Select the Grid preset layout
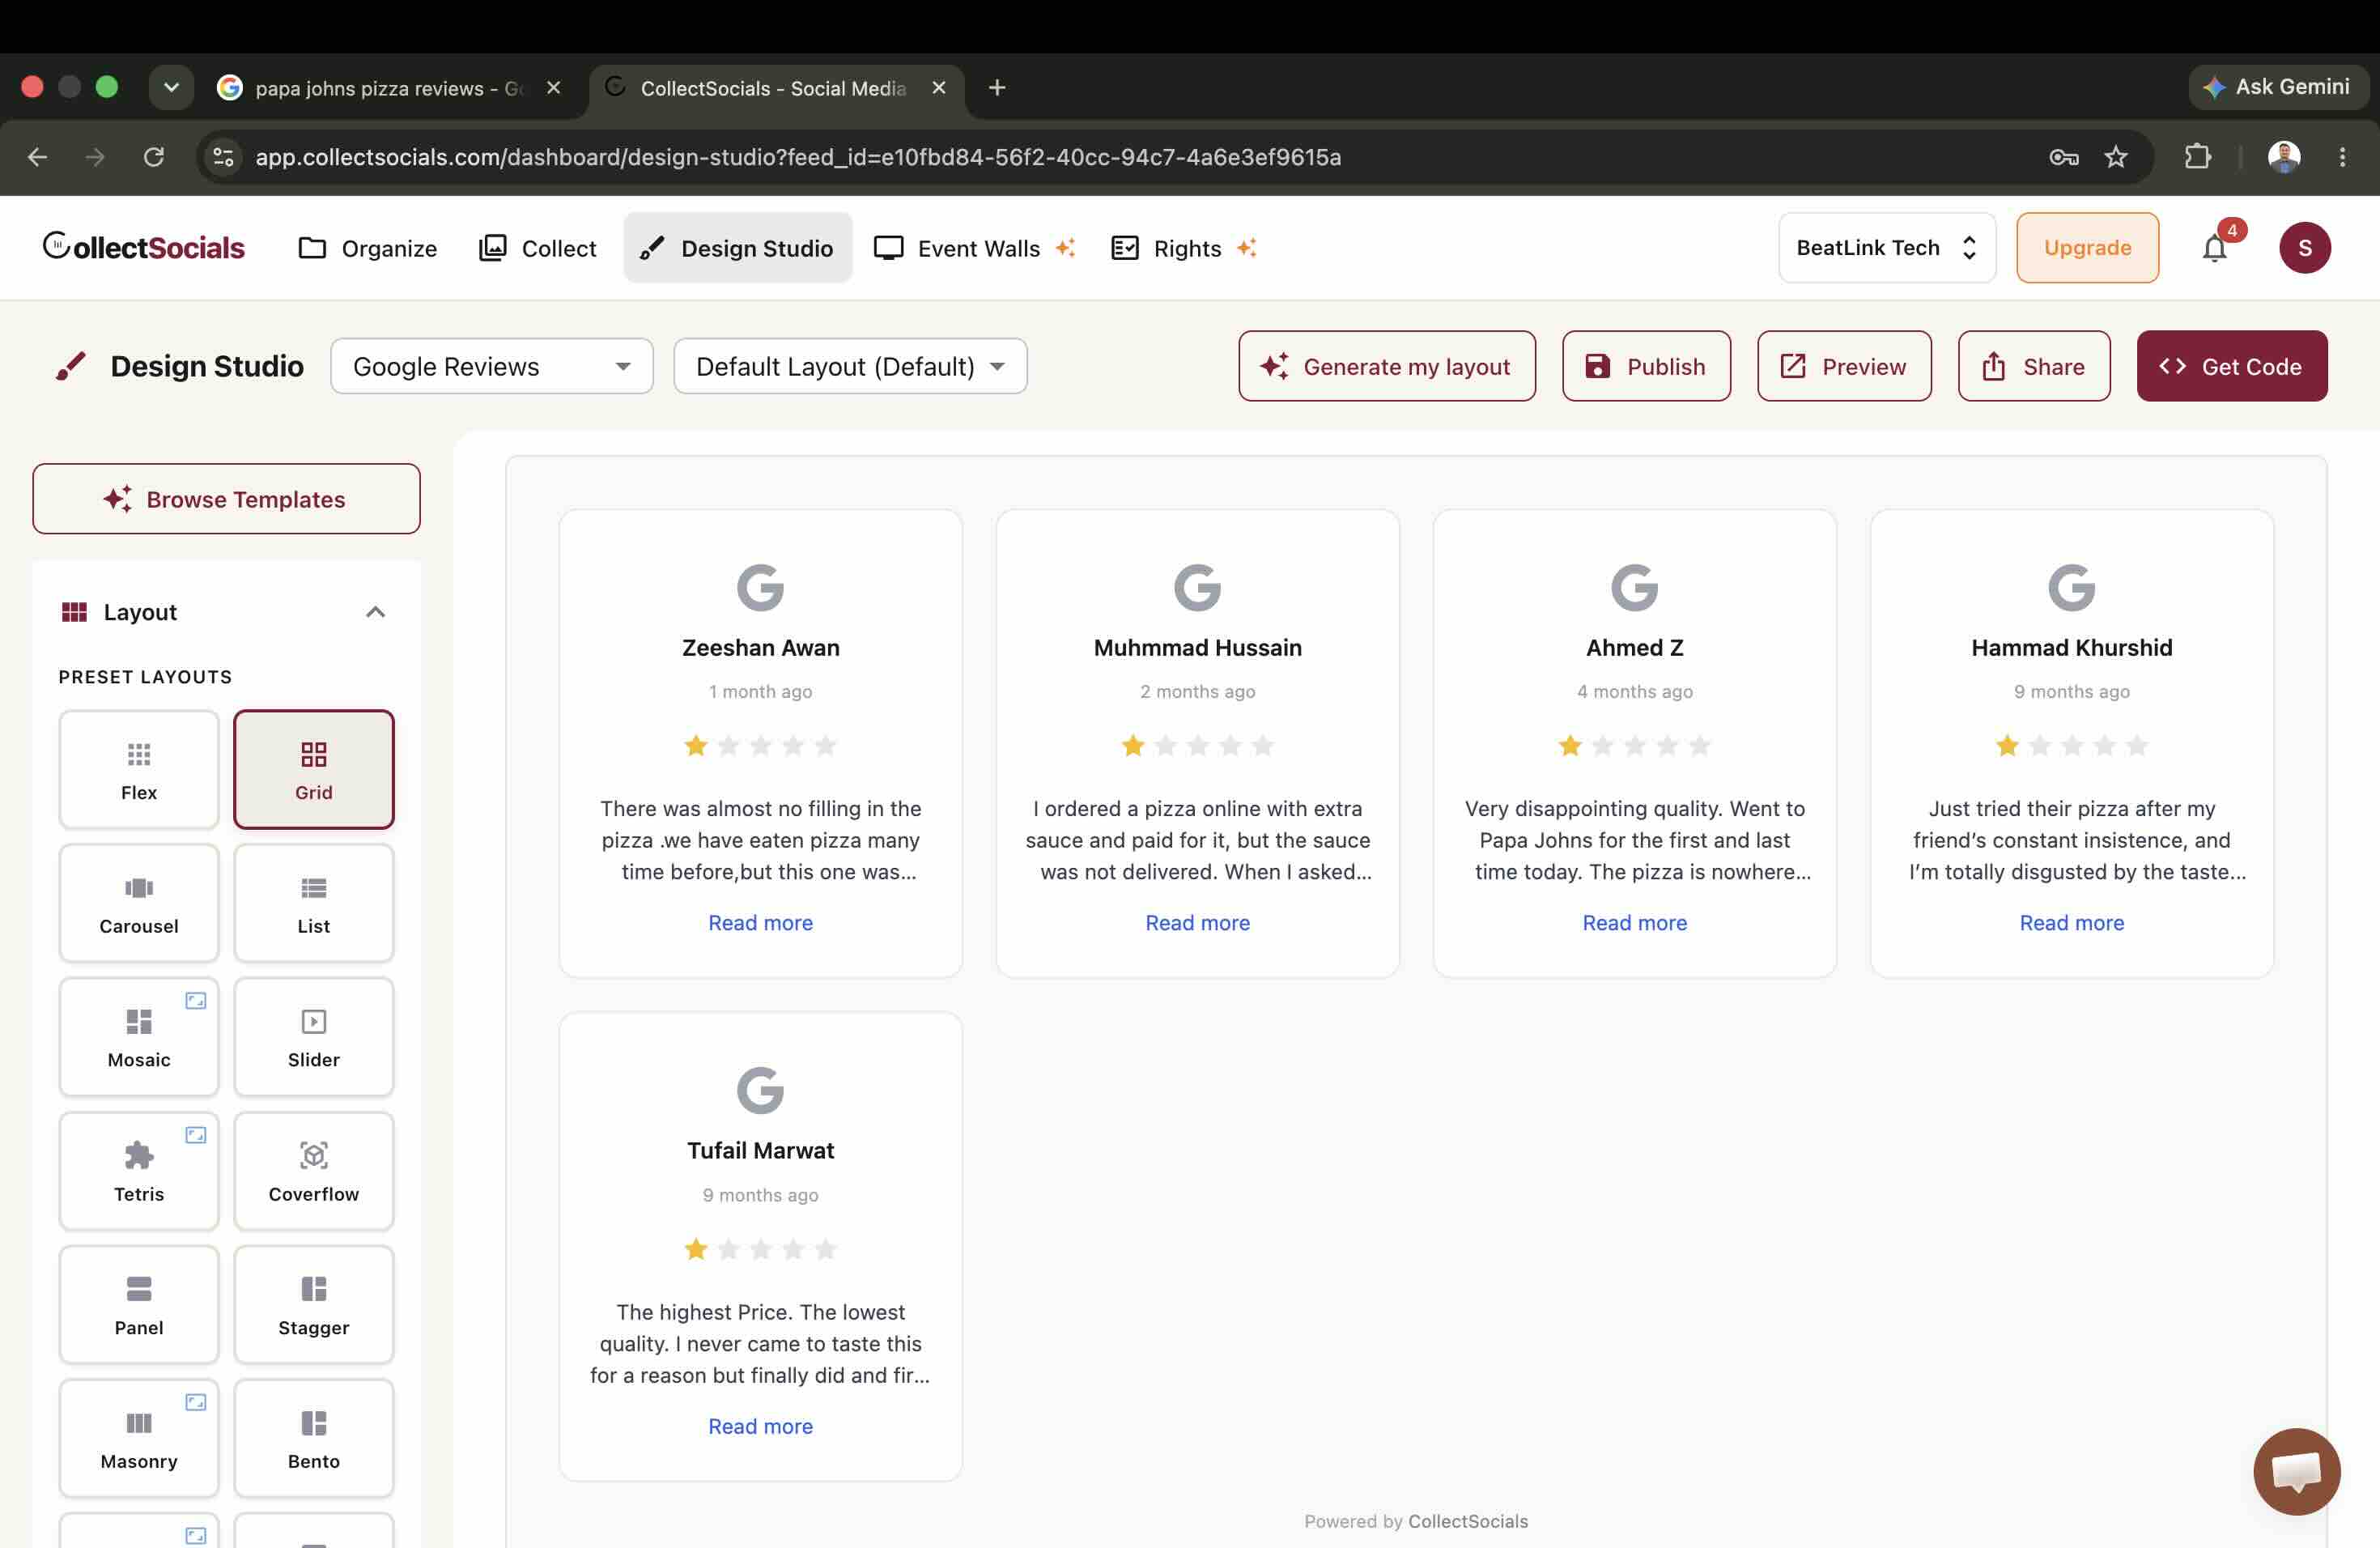 [x=314, y=769]
